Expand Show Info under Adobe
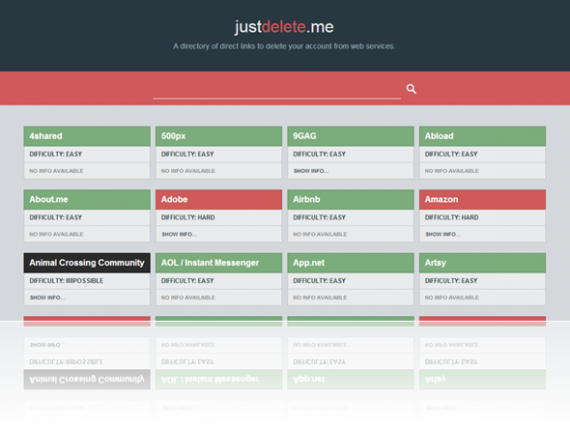Screen dimensions: 570x427 (179, 234)
